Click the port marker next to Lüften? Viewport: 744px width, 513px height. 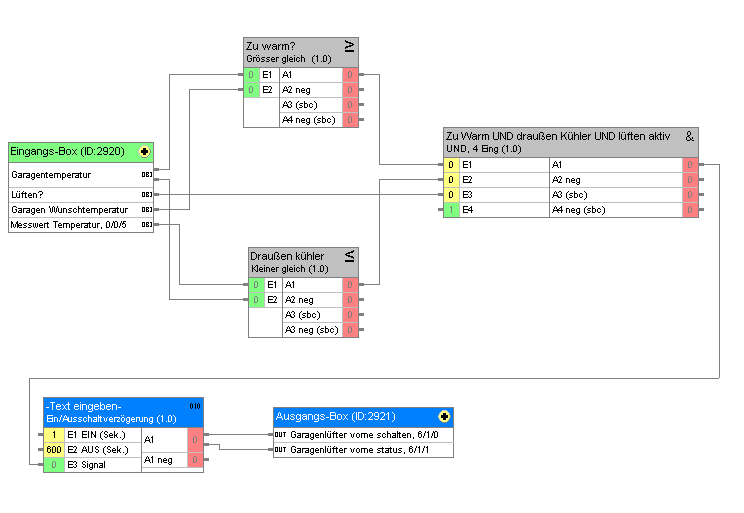tap(146, 194)
